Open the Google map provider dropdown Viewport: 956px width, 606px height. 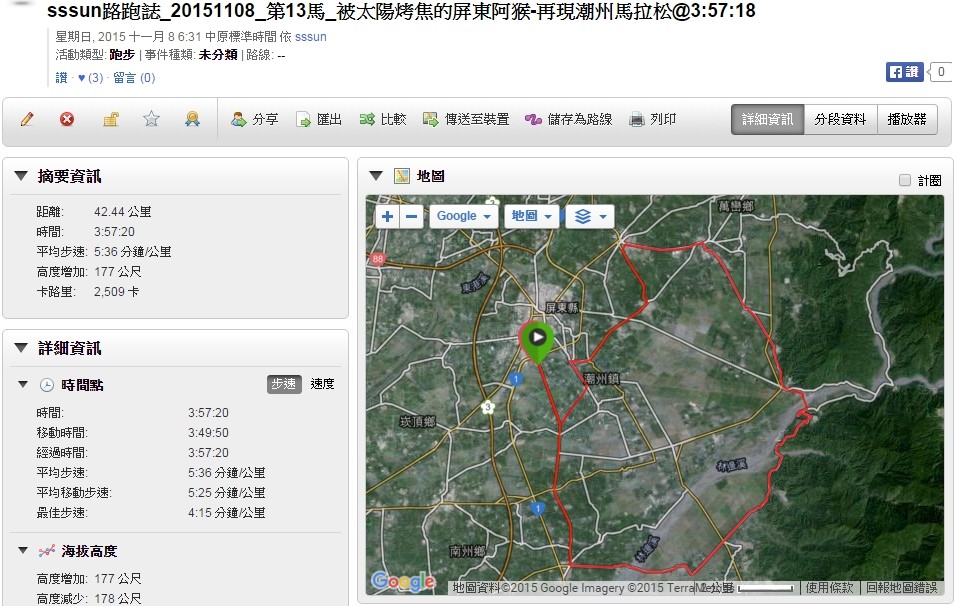coord(463,216)
